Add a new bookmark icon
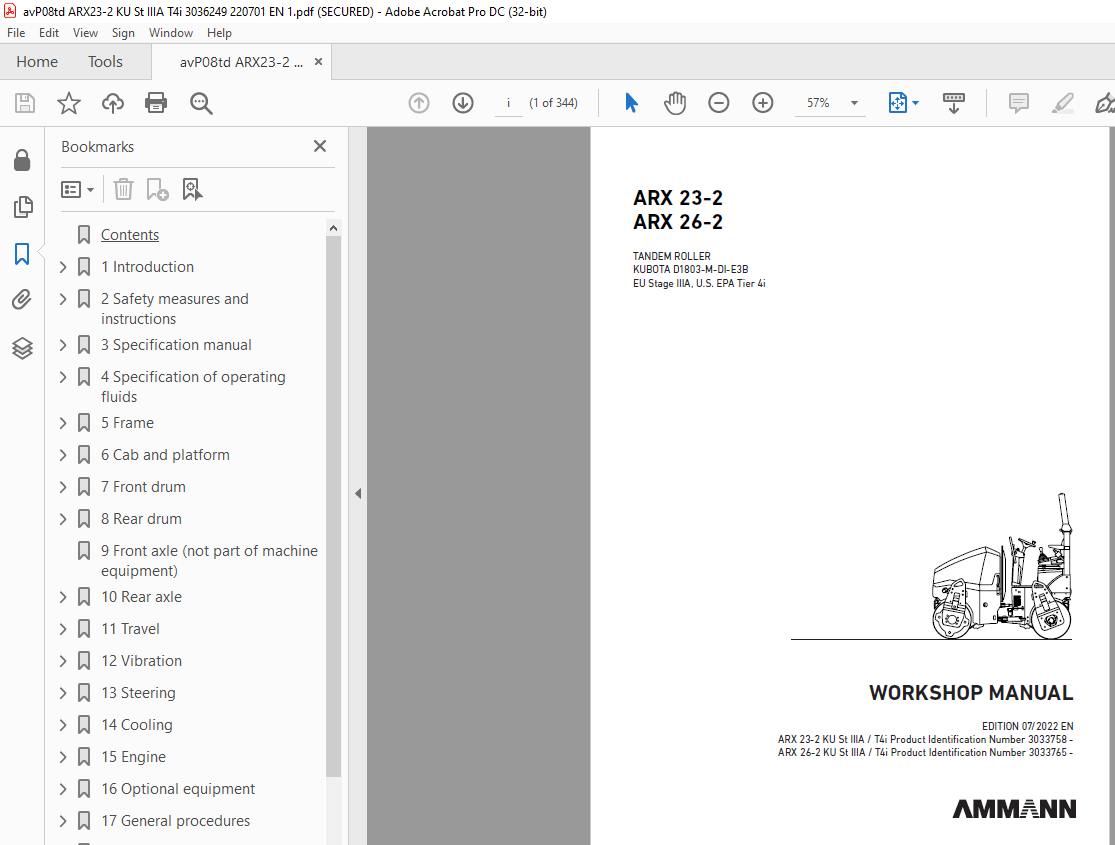Image resolution: width=1115 pixels, height=845 pixels. (157, 189)
